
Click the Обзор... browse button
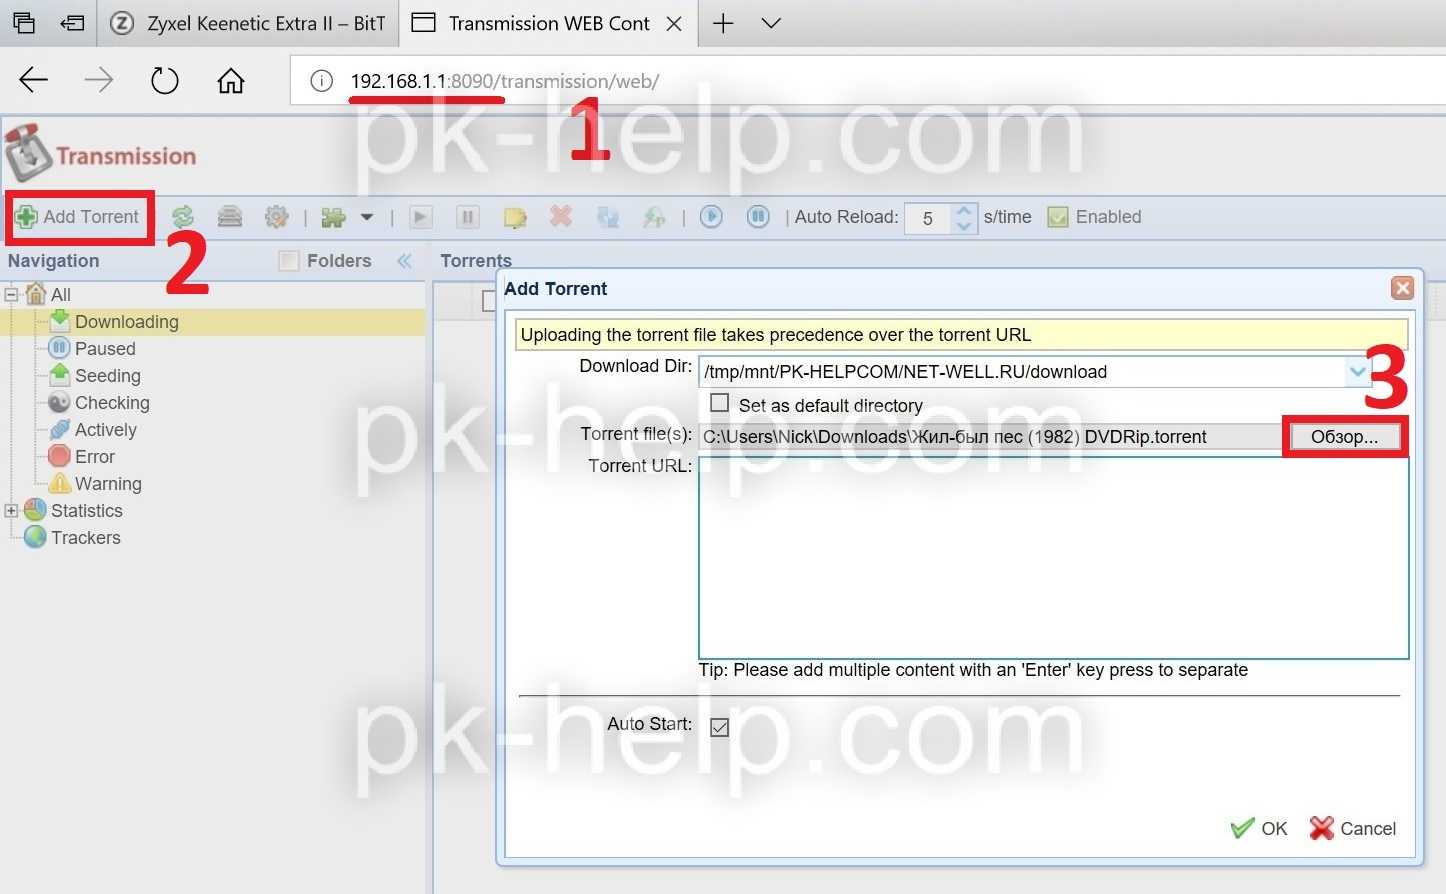coord(1343,437)
